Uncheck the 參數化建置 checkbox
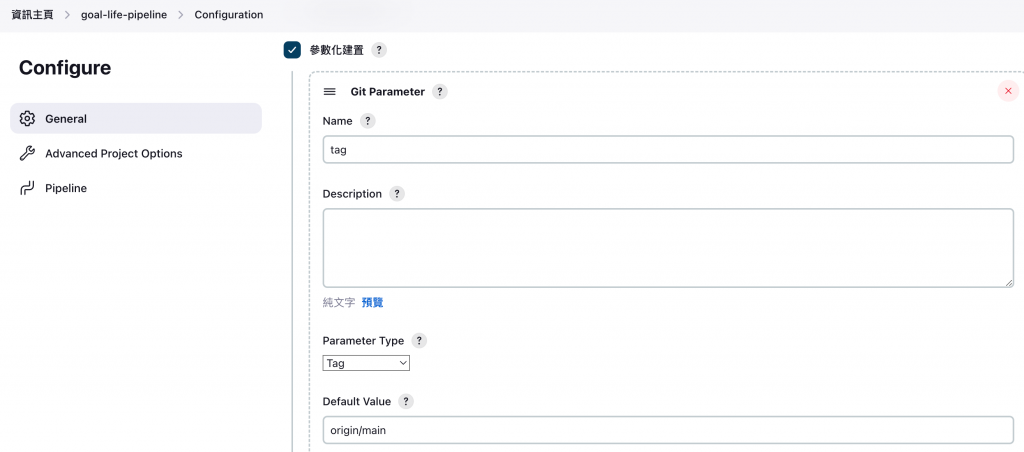The image size is (1024, 452). click(292, 50)
